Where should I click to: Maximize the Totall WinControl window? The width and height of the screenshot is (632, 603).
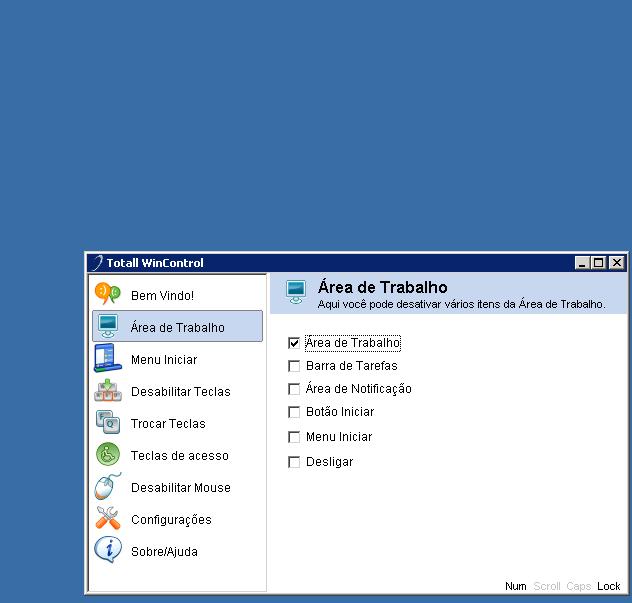coord(599,263)
